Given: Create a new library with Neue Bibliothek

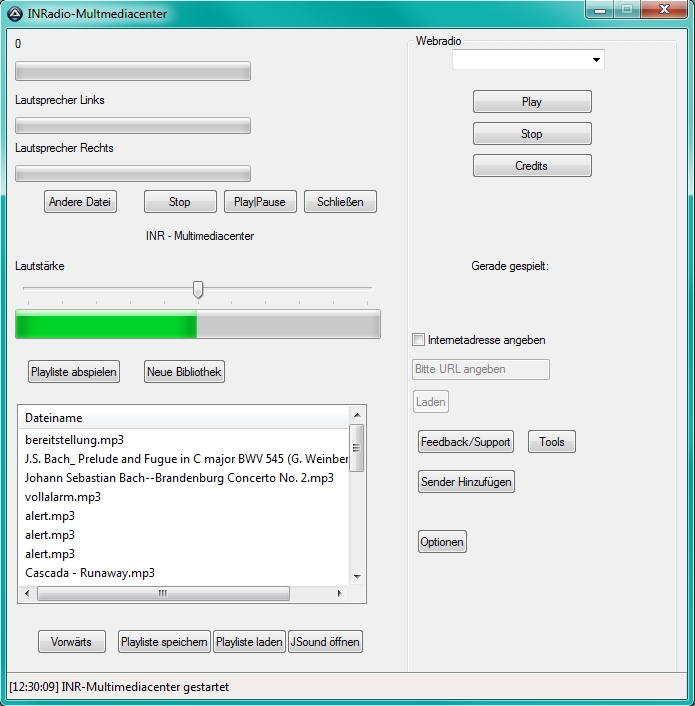Looking at the screenshot, I should 185,372.
